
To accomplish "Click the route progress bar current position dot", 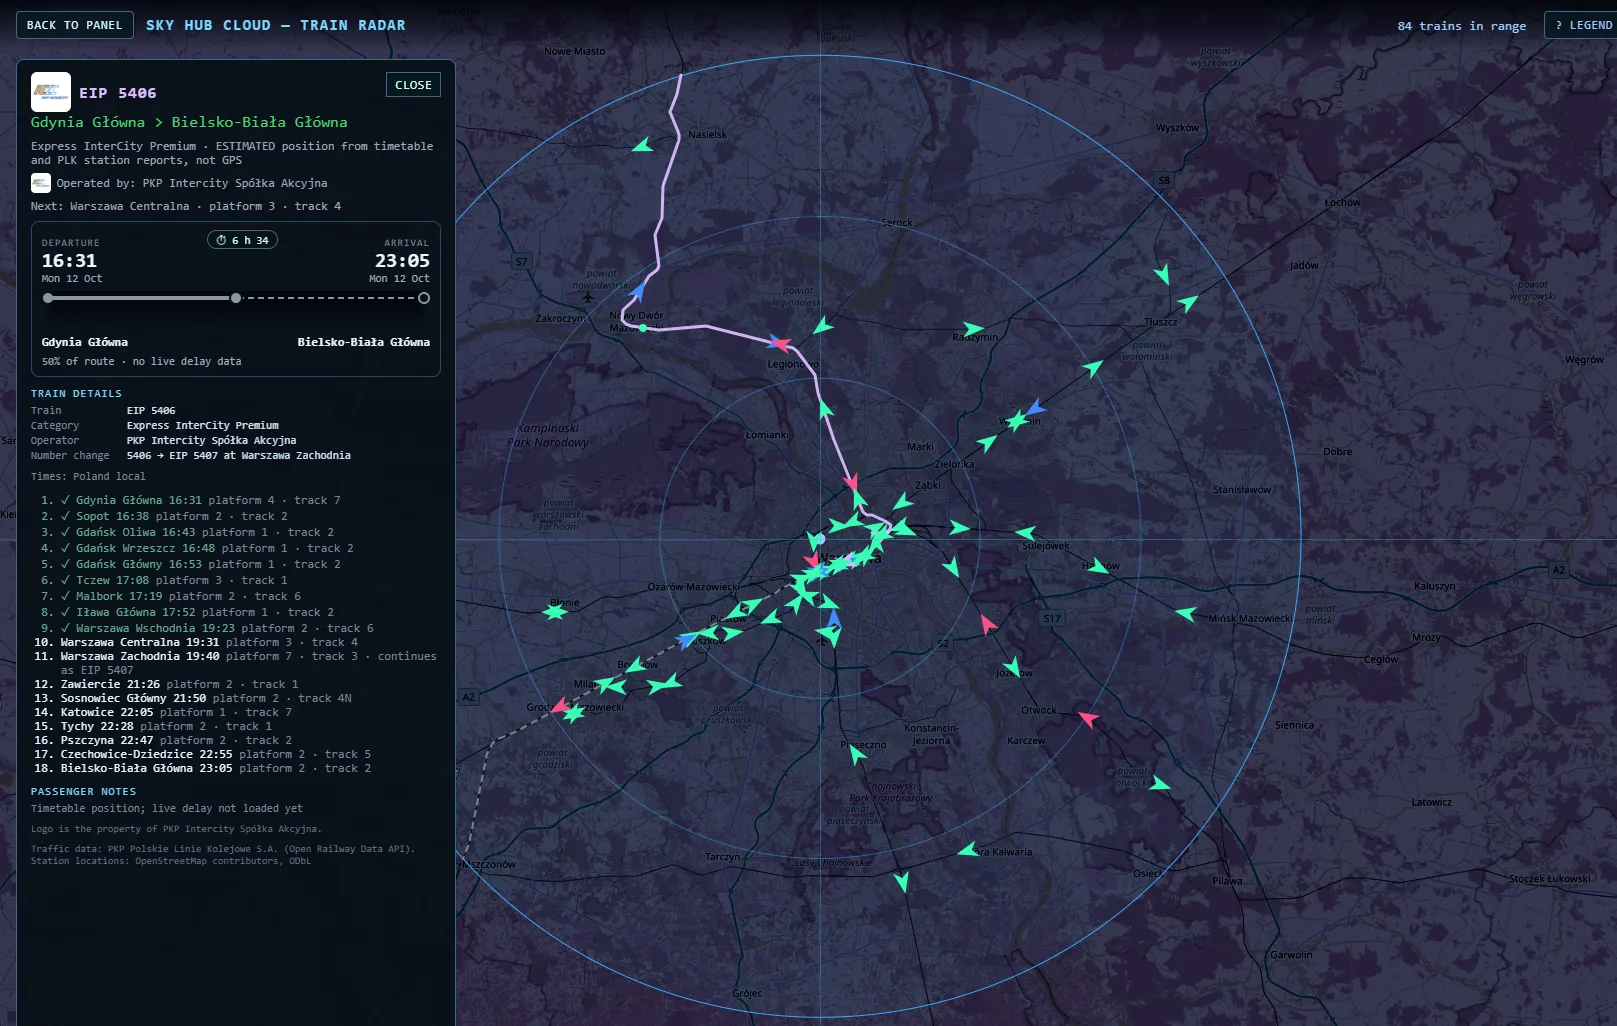I will (236, 298).
